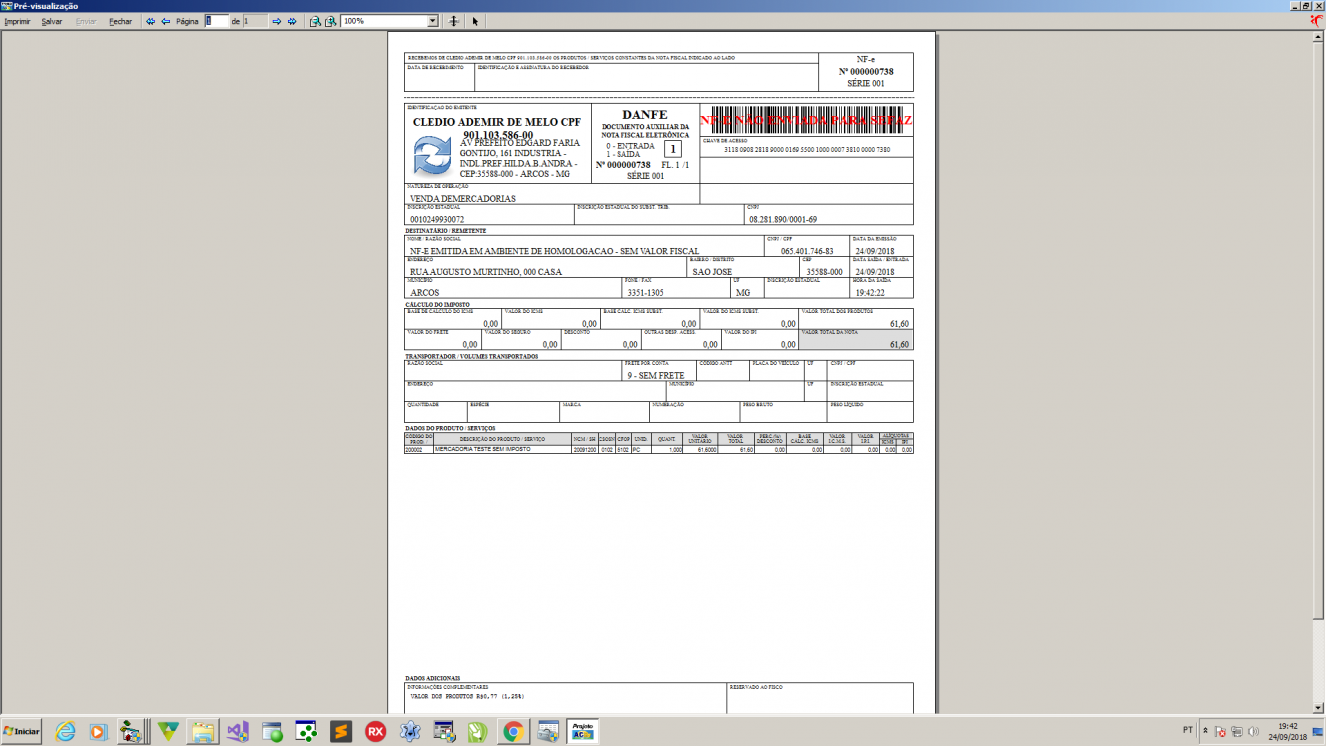Click the emitter logo arrows image
This screenshot has height=746, width=1326.
433,157
